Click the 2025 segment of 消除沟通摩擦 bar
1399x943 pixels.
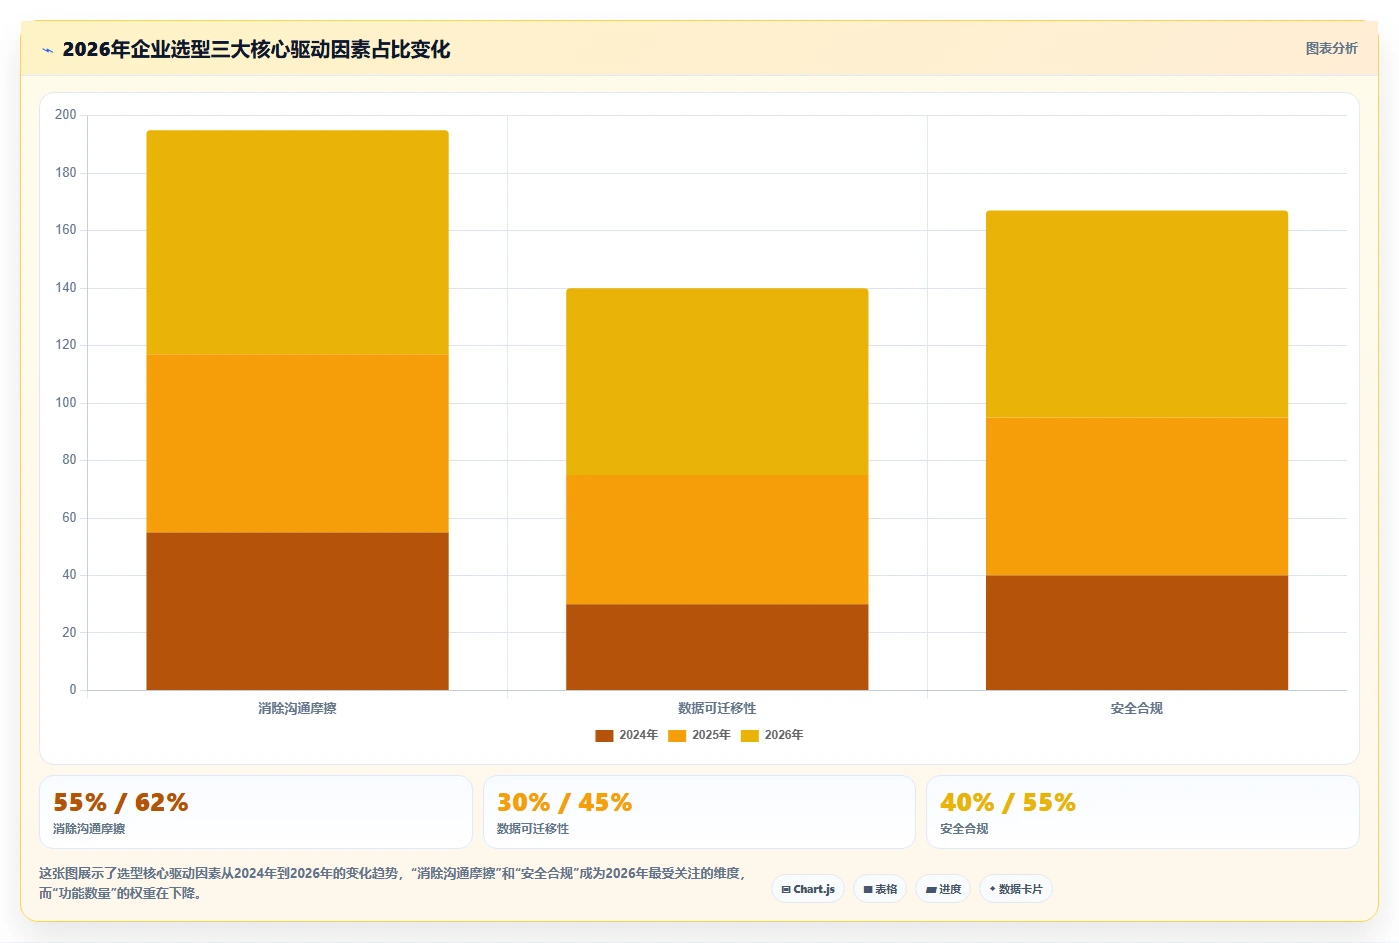click(297, 443)
